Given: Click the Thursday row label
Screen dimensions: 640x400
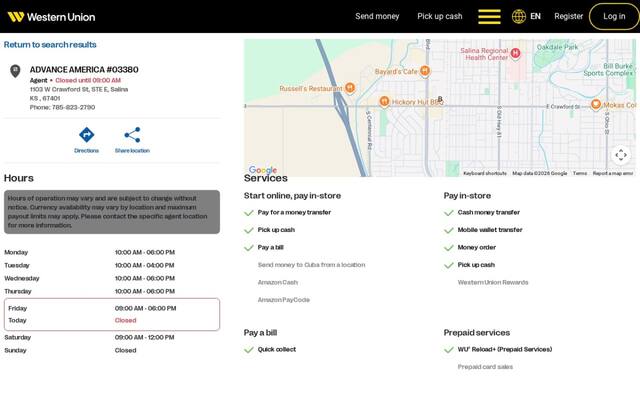Looking at the screenshot, I should [18, 291].
